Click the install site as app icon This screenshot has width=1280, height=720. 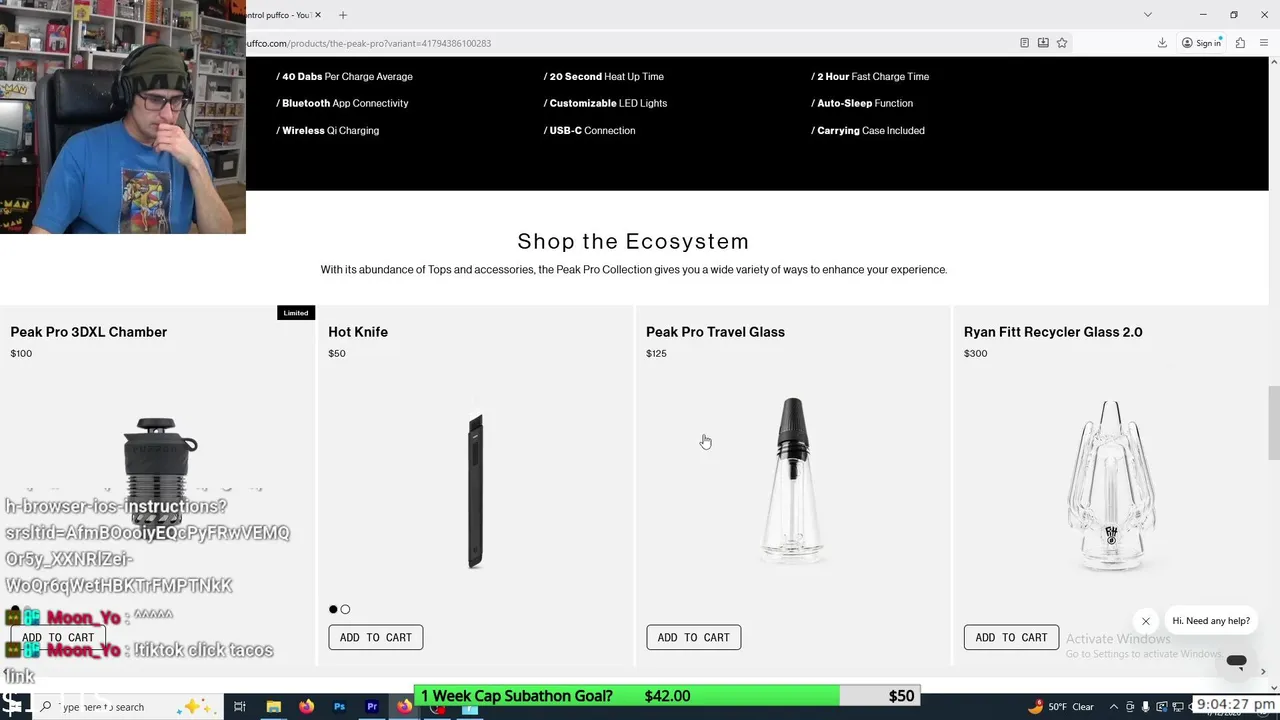coord(1043,43)
